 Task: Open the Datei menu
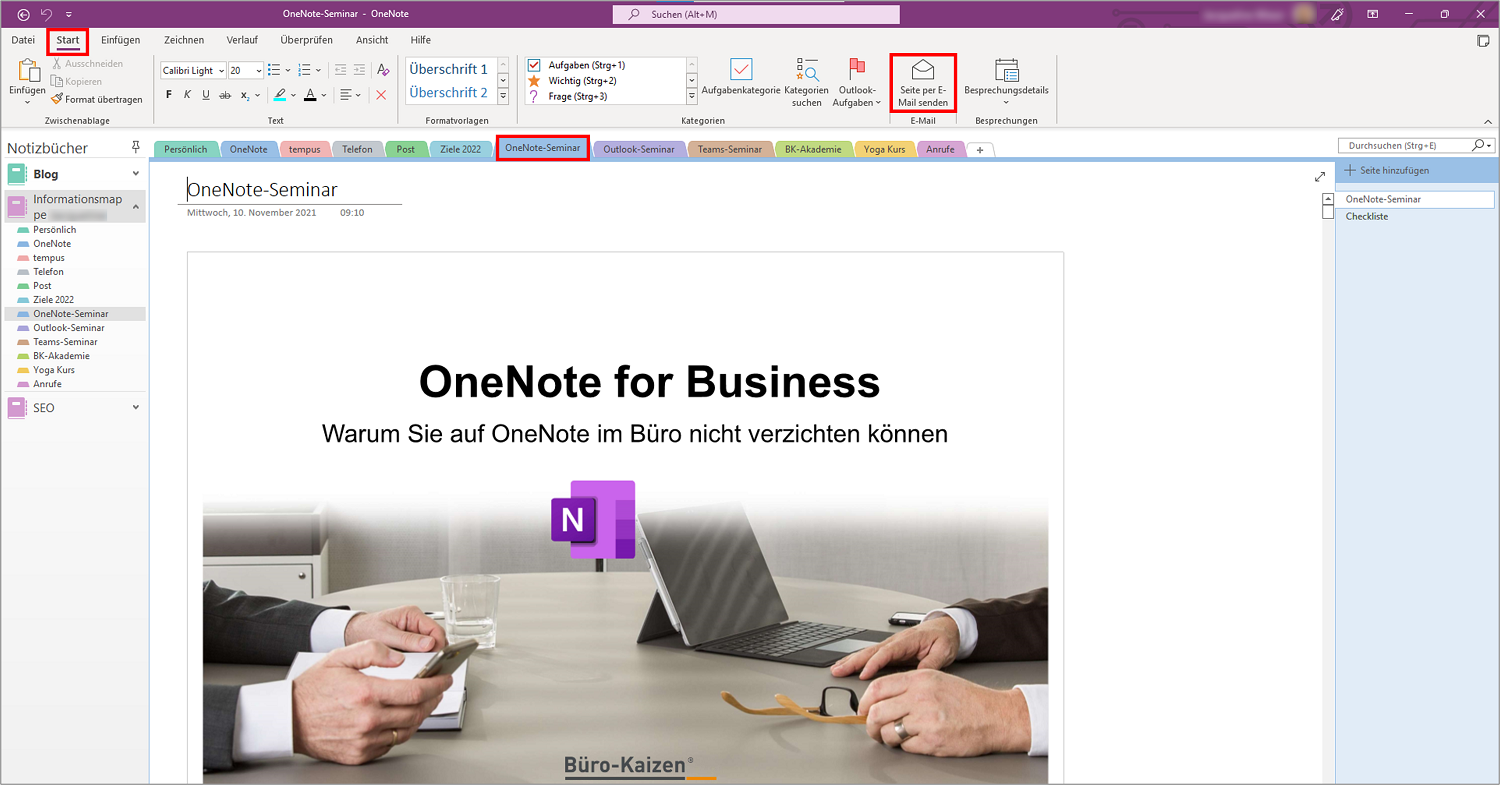(x=23, y=40)
